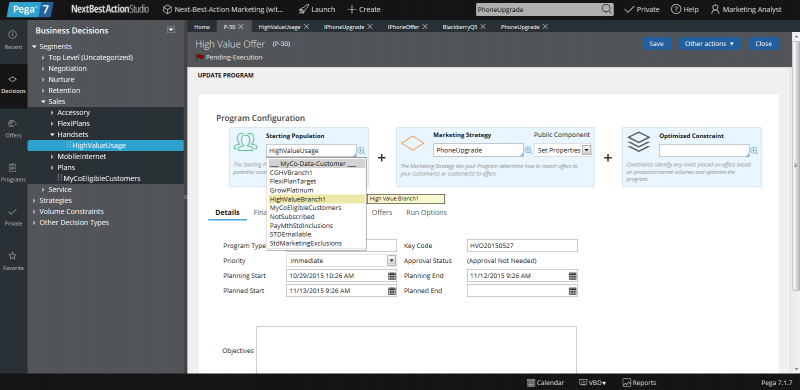Open the Help menu
800x390 pixels.
coord(685,9)
